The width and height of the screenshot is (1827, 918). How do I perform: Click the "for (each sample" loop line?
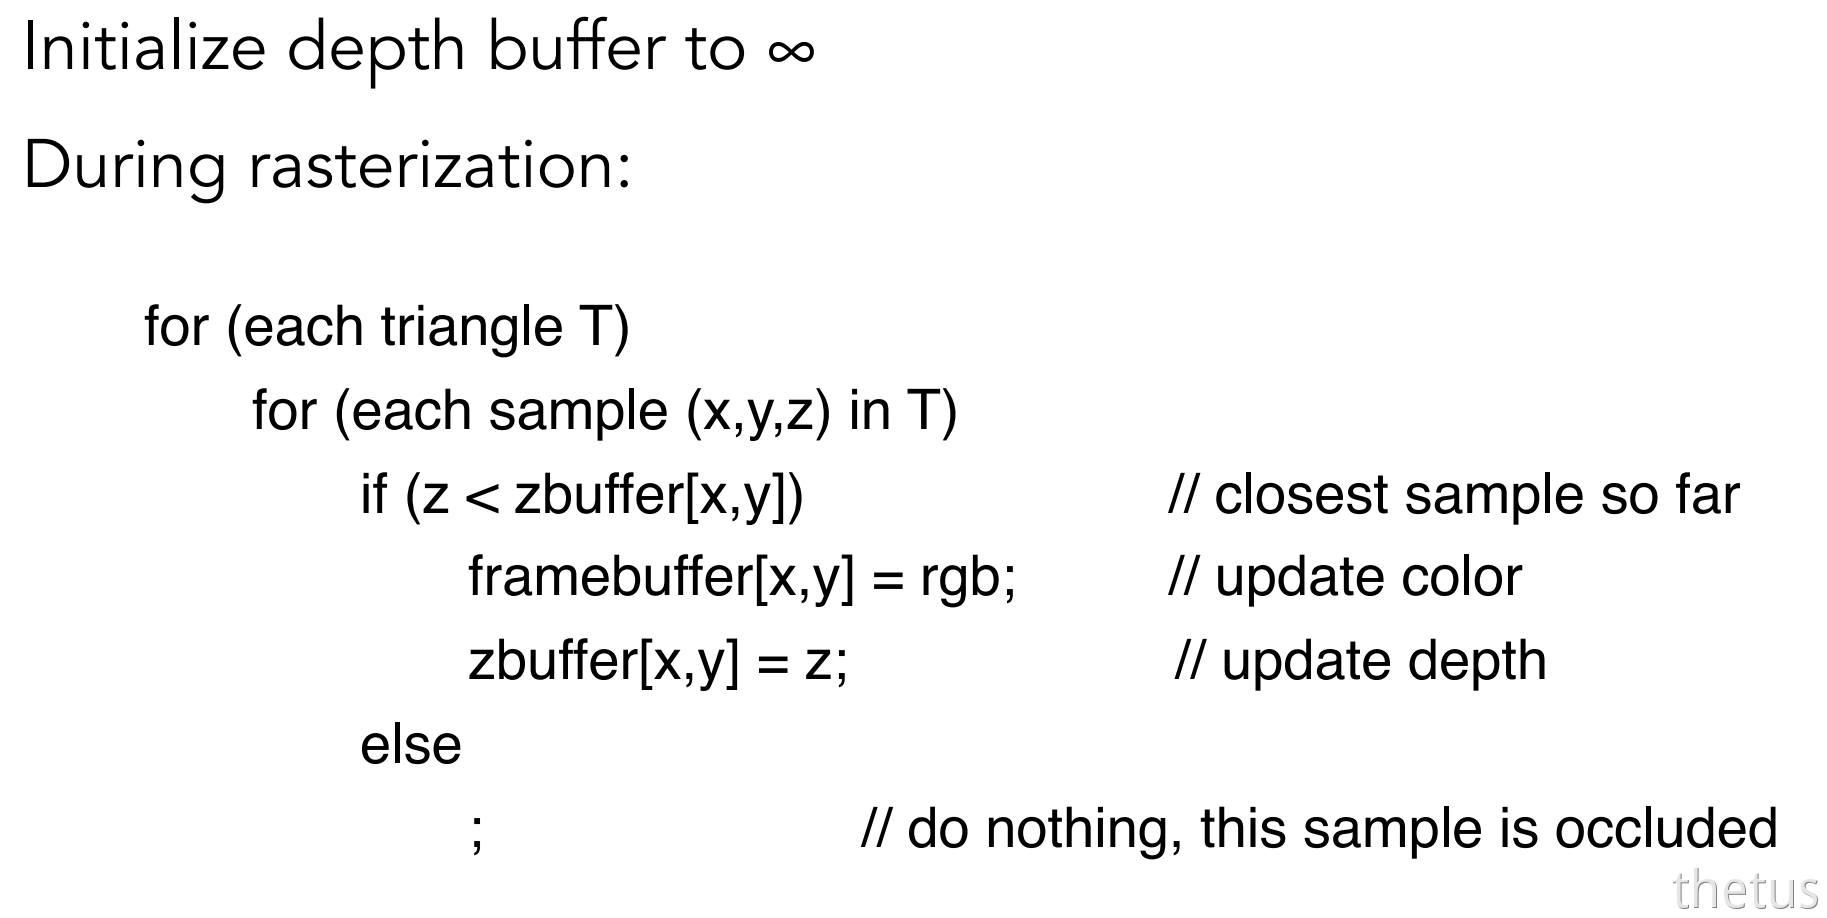605,411
